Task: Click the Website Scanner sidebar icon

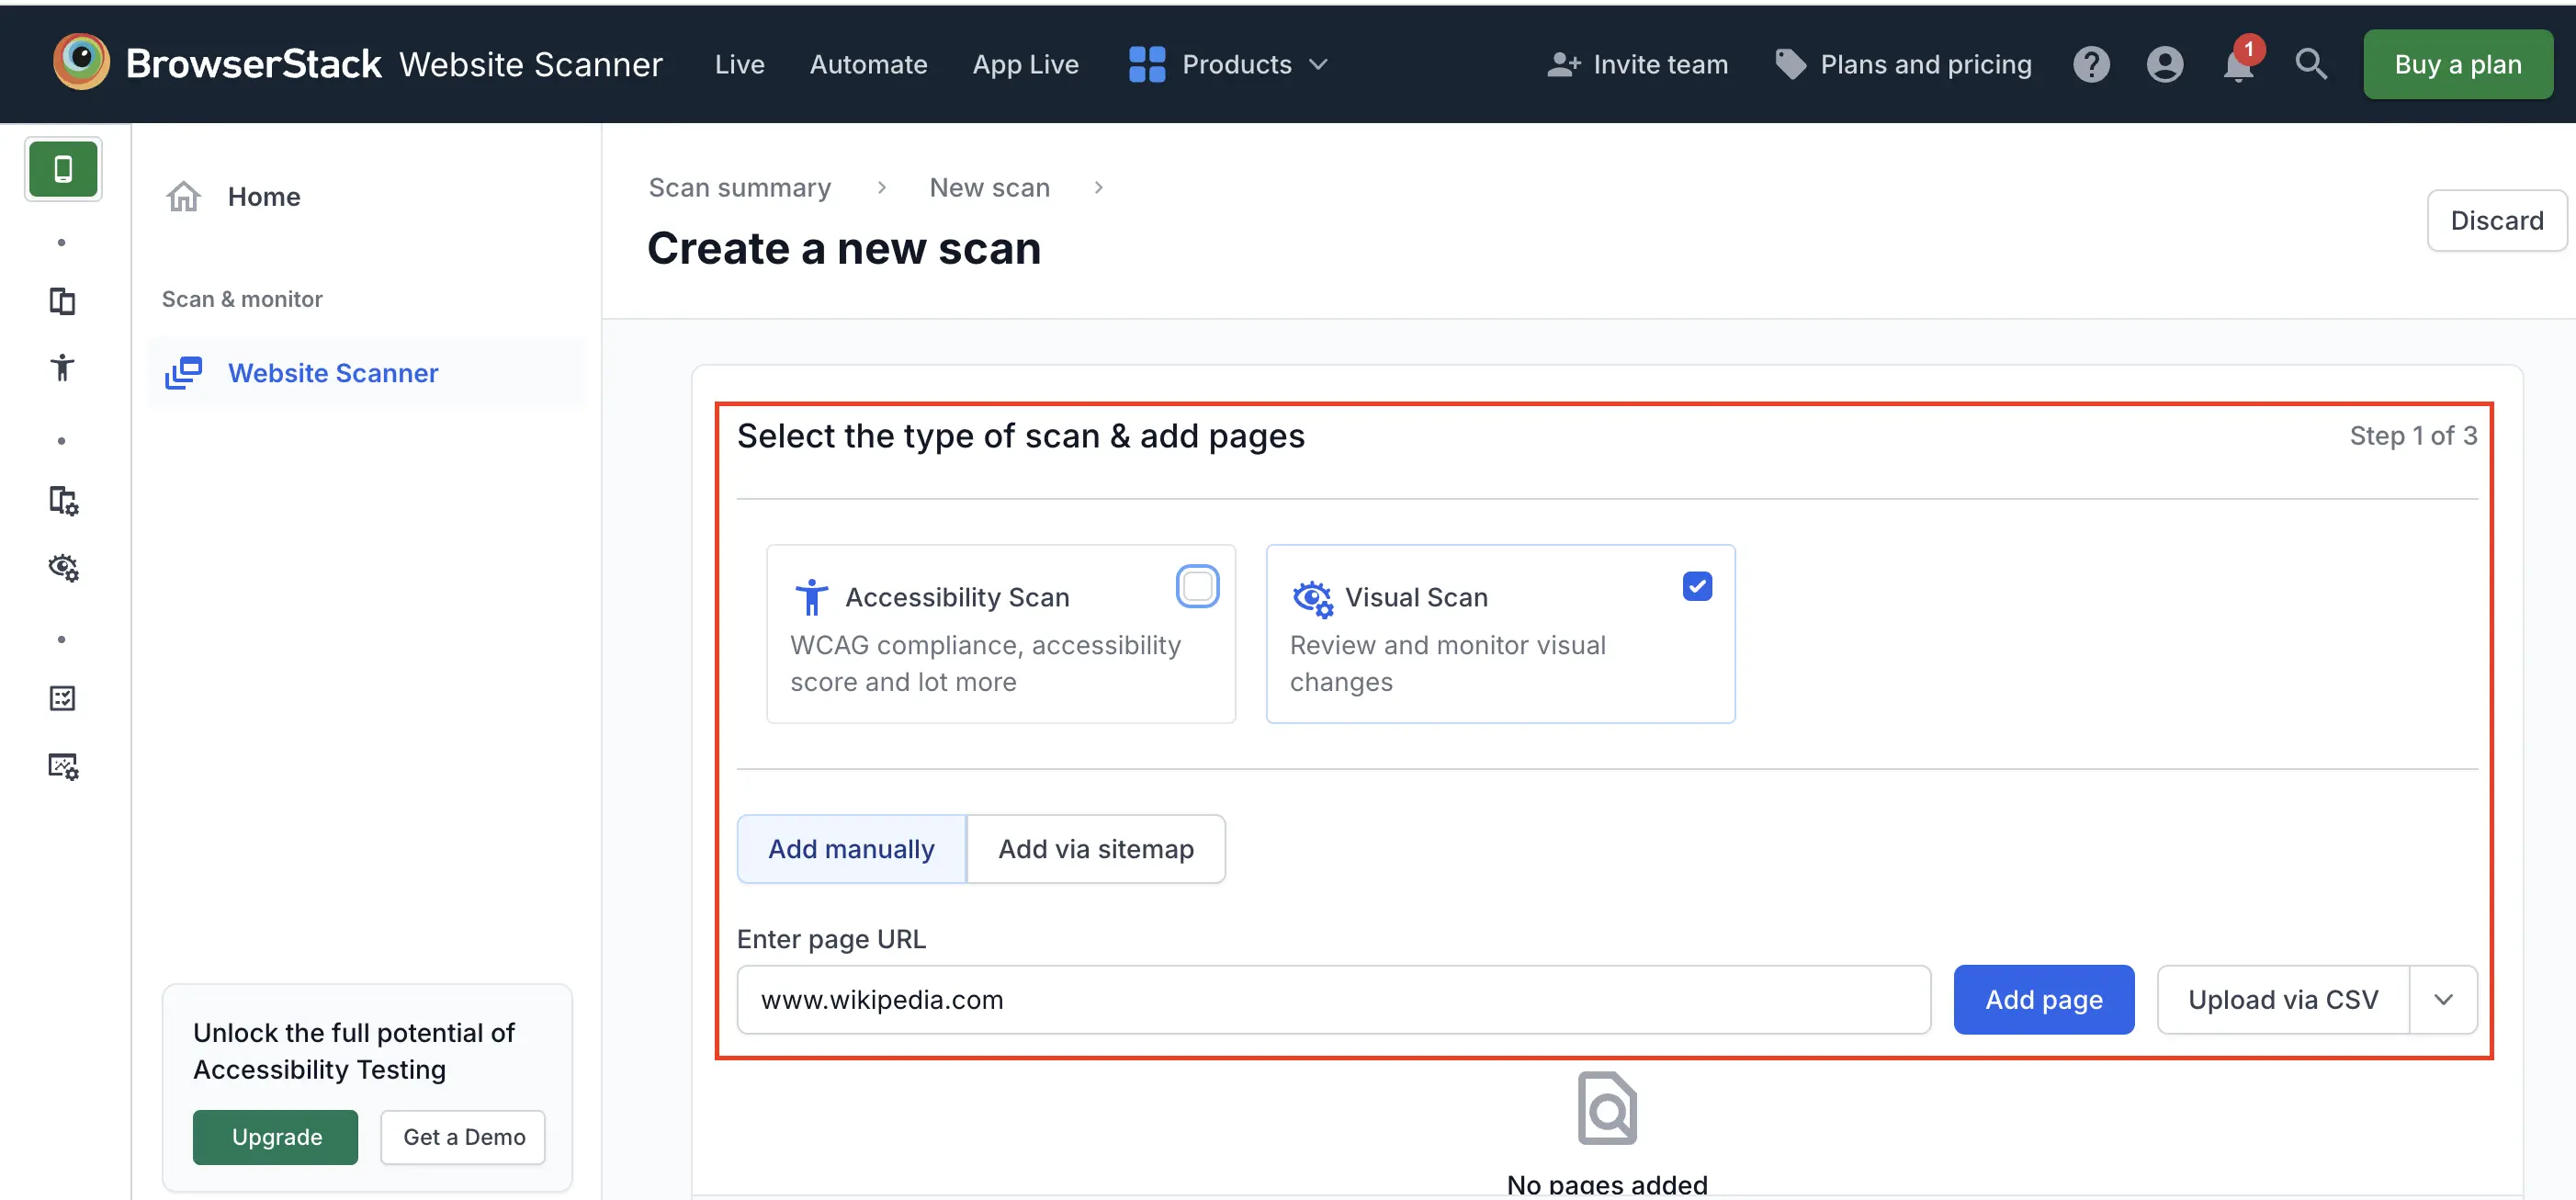Action: [x=183, y=373]
